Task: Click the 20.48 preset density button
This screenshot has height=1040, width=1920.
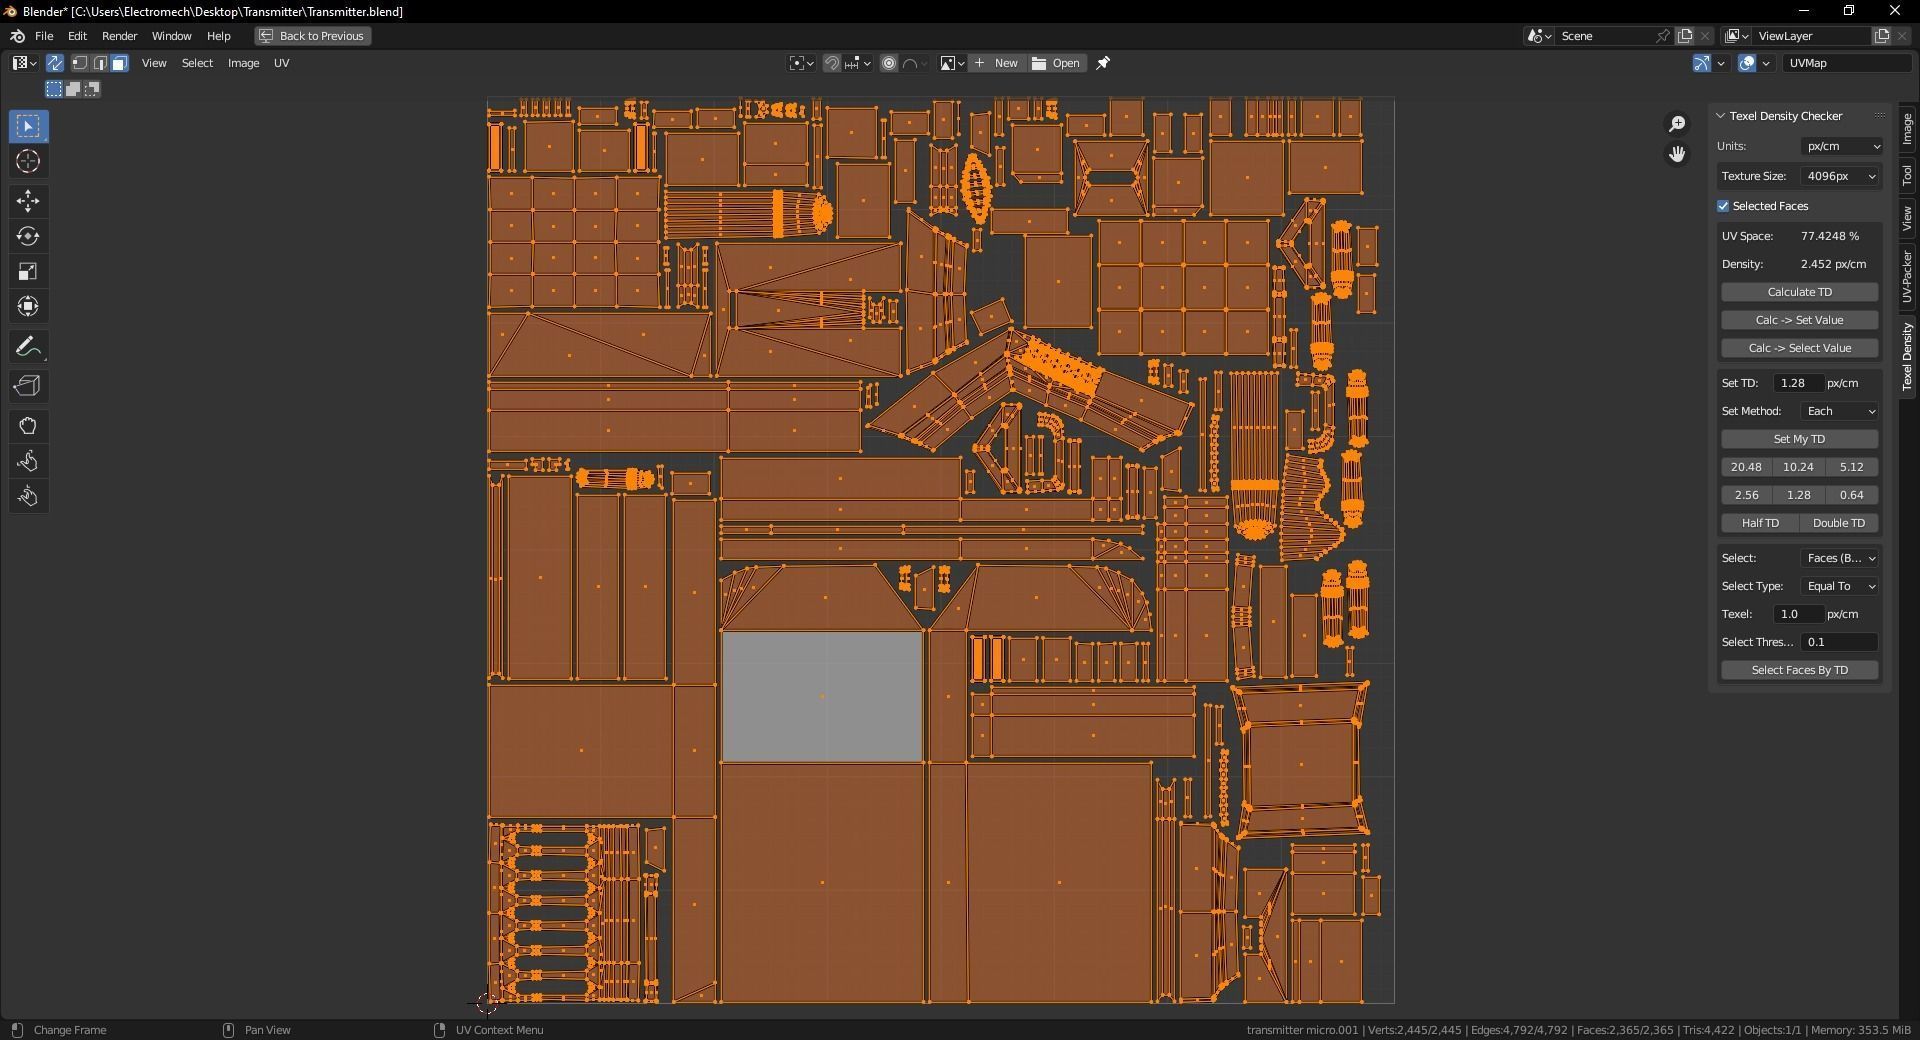Action: (1746, 467)
